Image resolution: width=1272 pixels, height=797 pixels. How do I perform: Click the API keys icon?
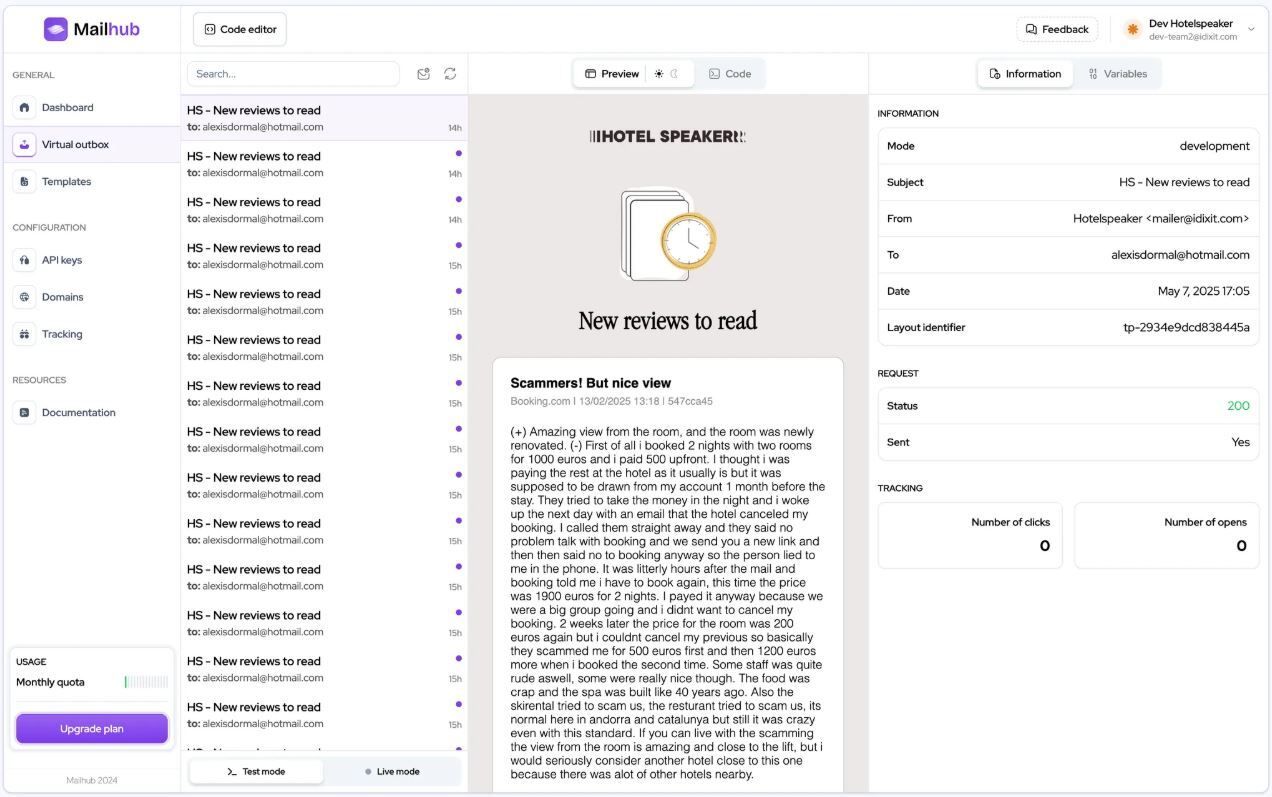pos(24,260)
